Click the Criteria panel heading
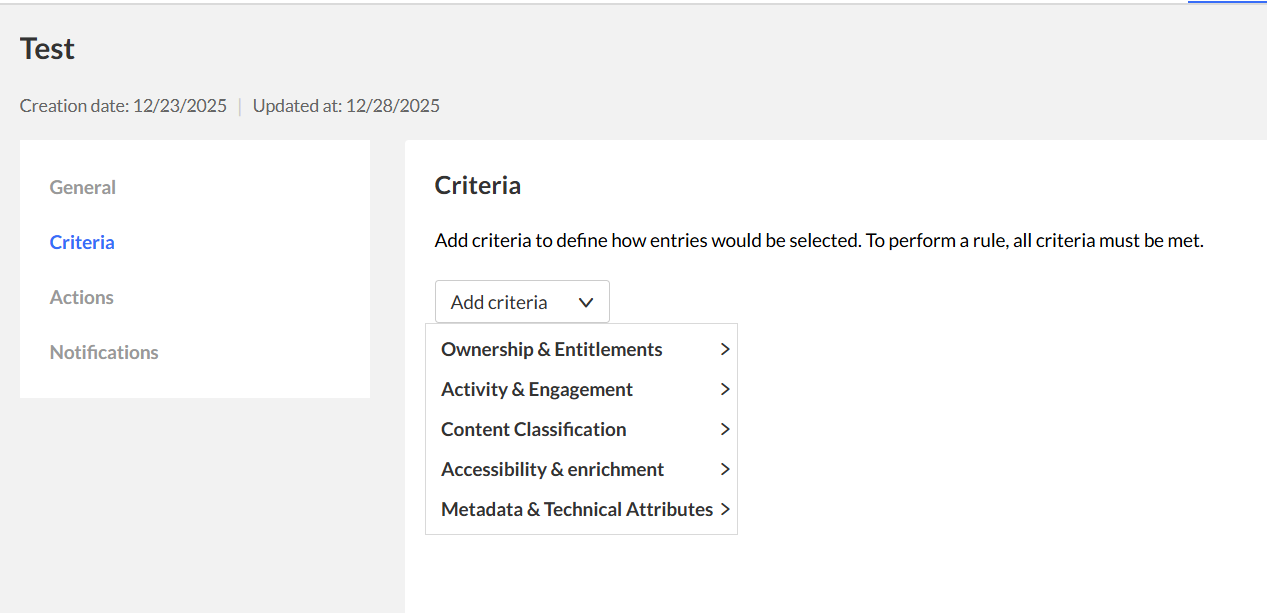Viewport: 1267px width, 613px height. click(x=478, y=185)
